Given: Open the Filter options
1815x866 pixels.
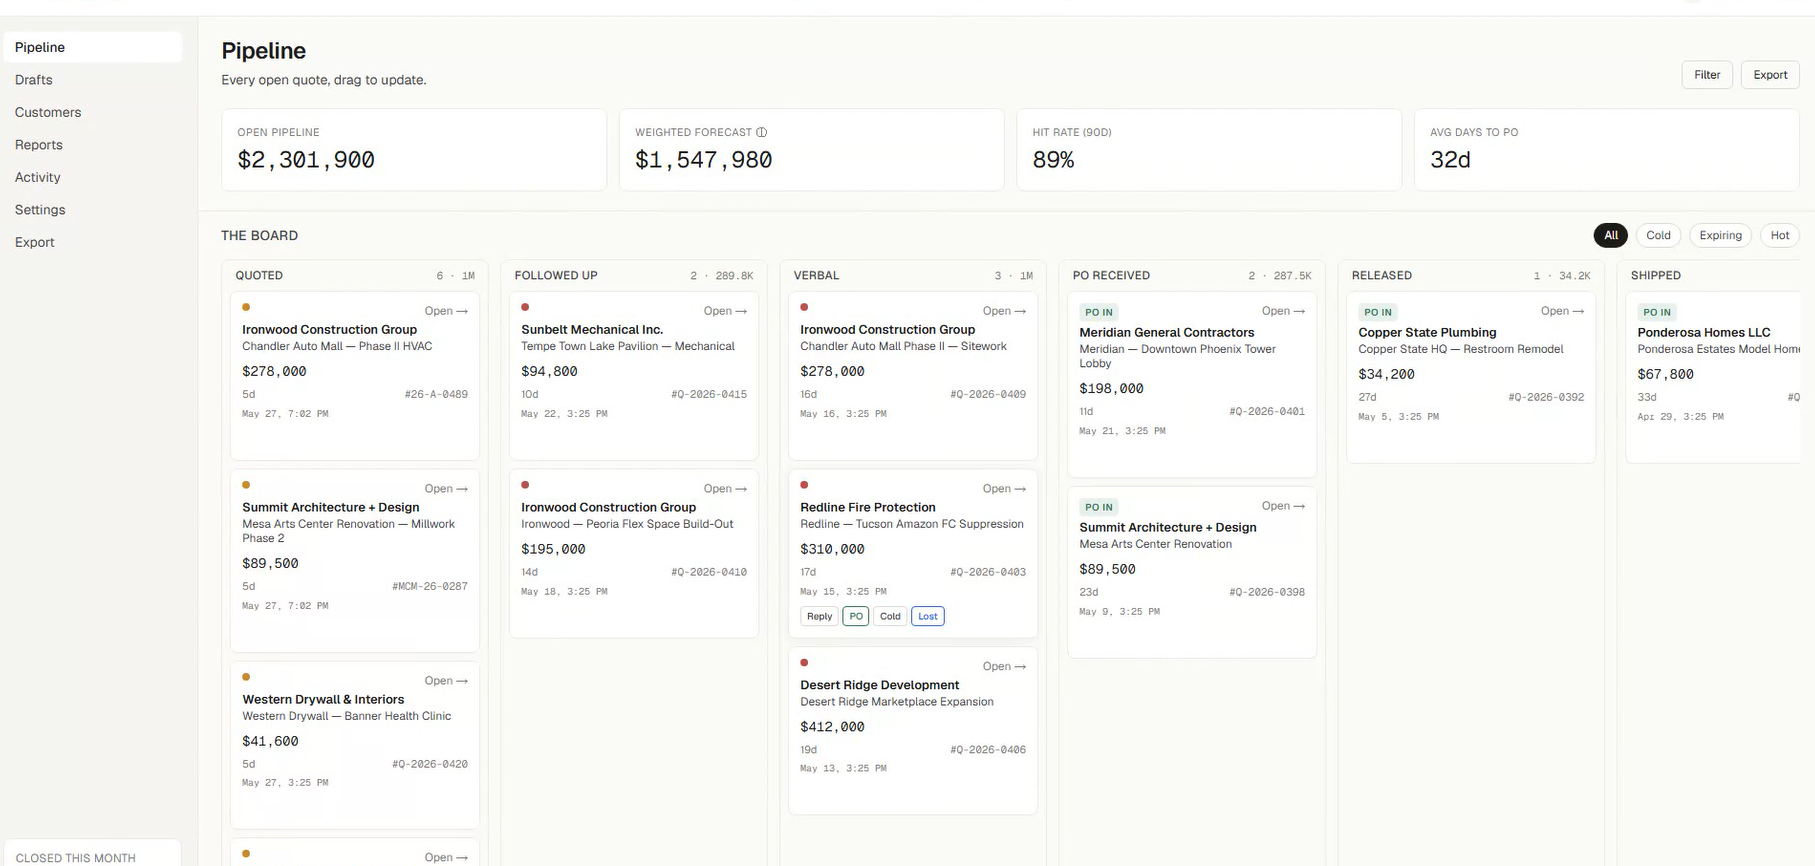Looking at the screenshot, I should point(1707,75).
